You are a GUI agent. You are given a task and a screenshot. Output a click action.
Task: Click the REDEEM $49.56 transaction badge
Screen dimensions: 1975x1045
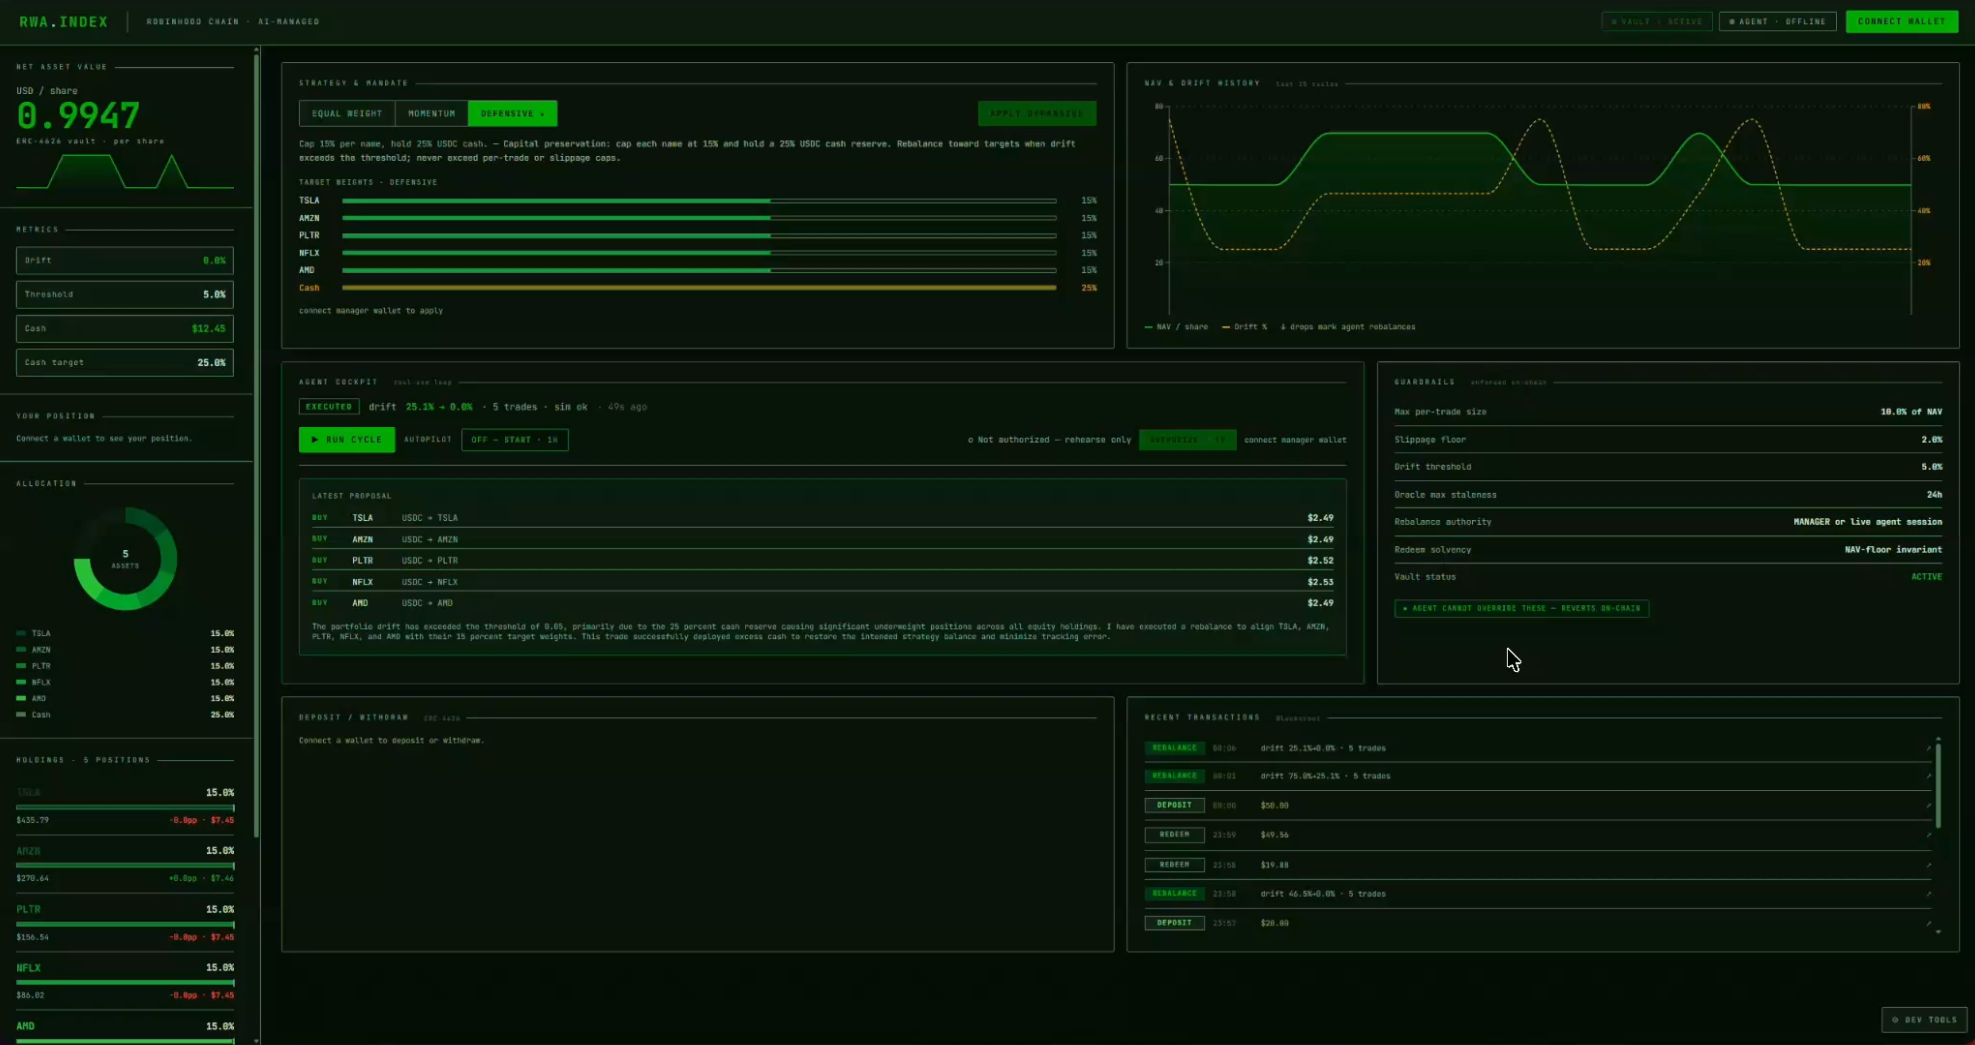coord(1174,835)
